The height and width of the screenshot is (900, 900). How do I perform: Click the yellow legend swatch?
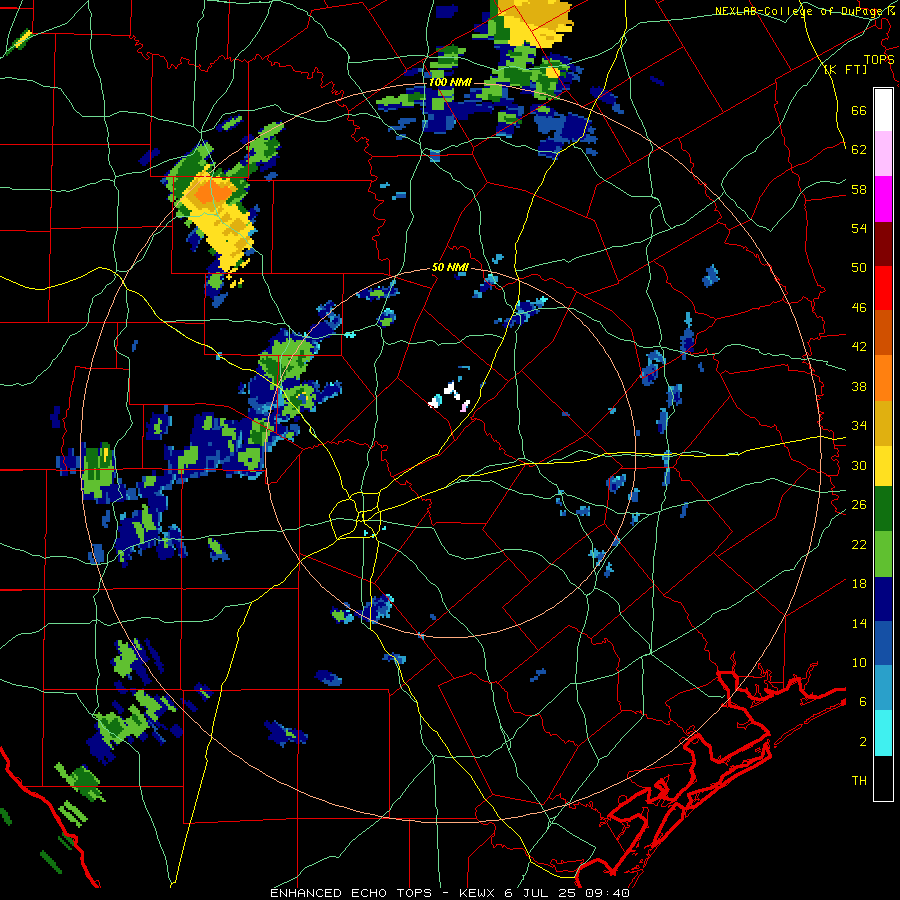(x=883, y=466)
